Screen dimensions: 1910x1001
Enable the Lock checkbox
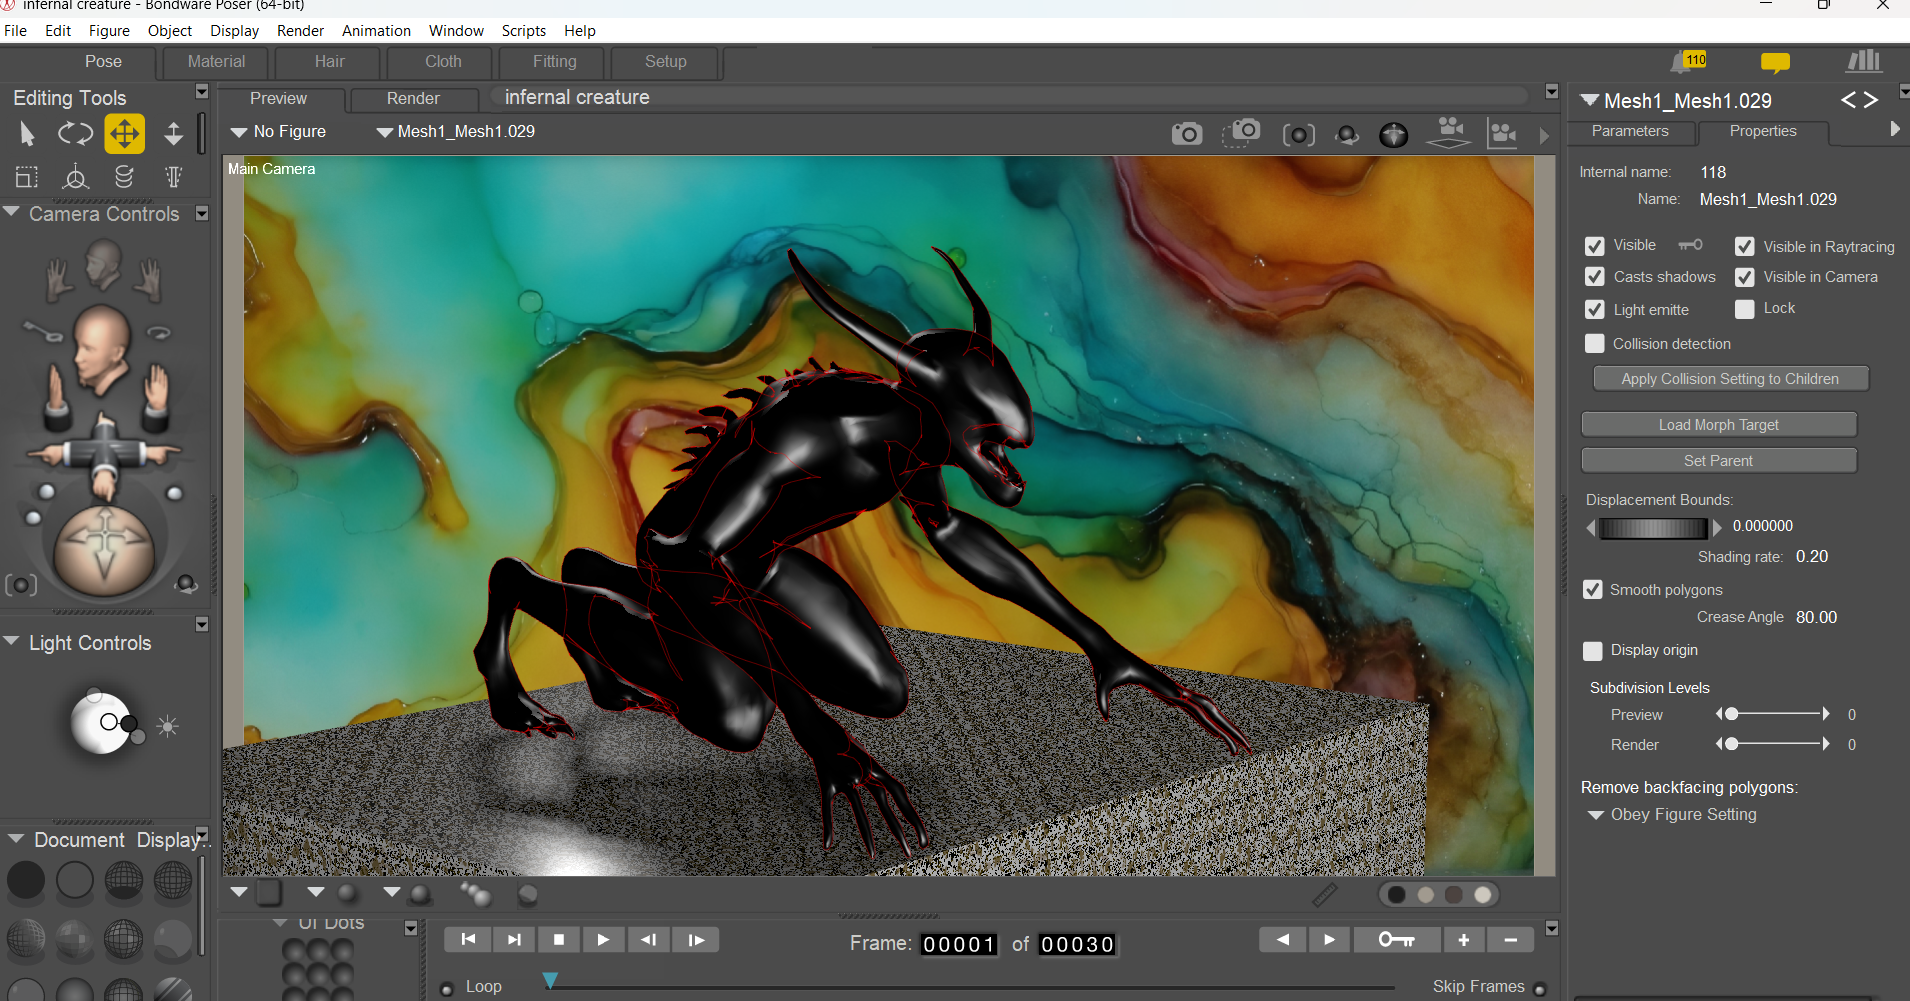1745,309
